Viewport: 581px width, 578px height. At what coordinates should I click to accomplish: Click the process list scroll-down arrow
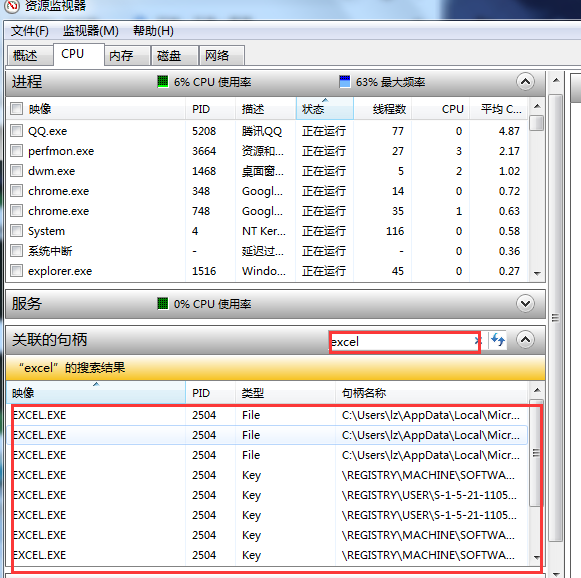pyautogui.click(x=537, y=273)
